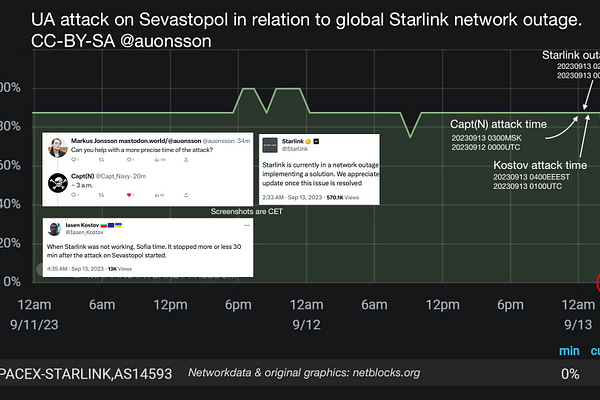Click the '20230913 0300MSK' label
Viewport: 600px width, 400px height.
coord(486,138)
